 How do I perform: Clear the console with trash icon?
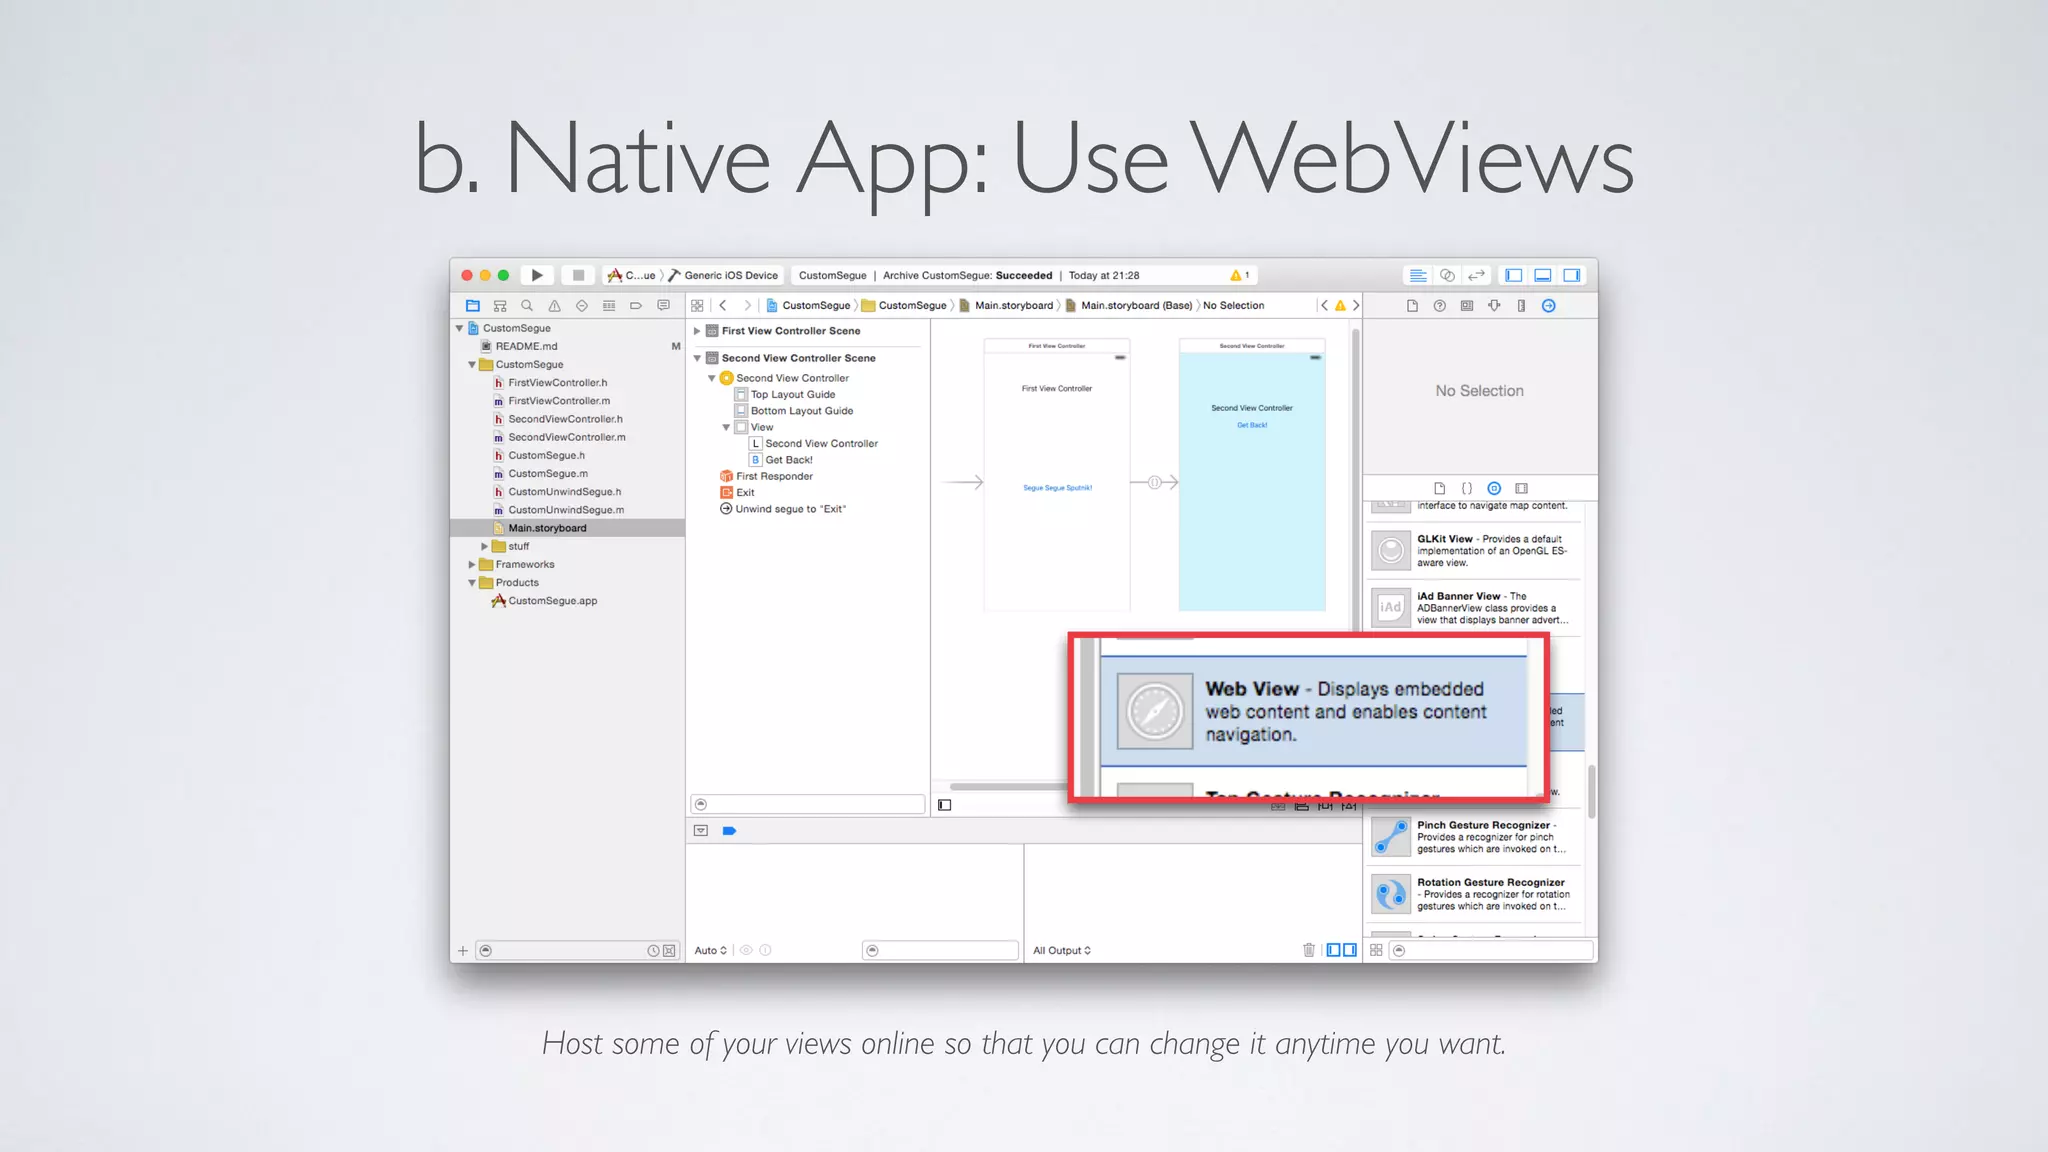click(x=1309, y=950)
